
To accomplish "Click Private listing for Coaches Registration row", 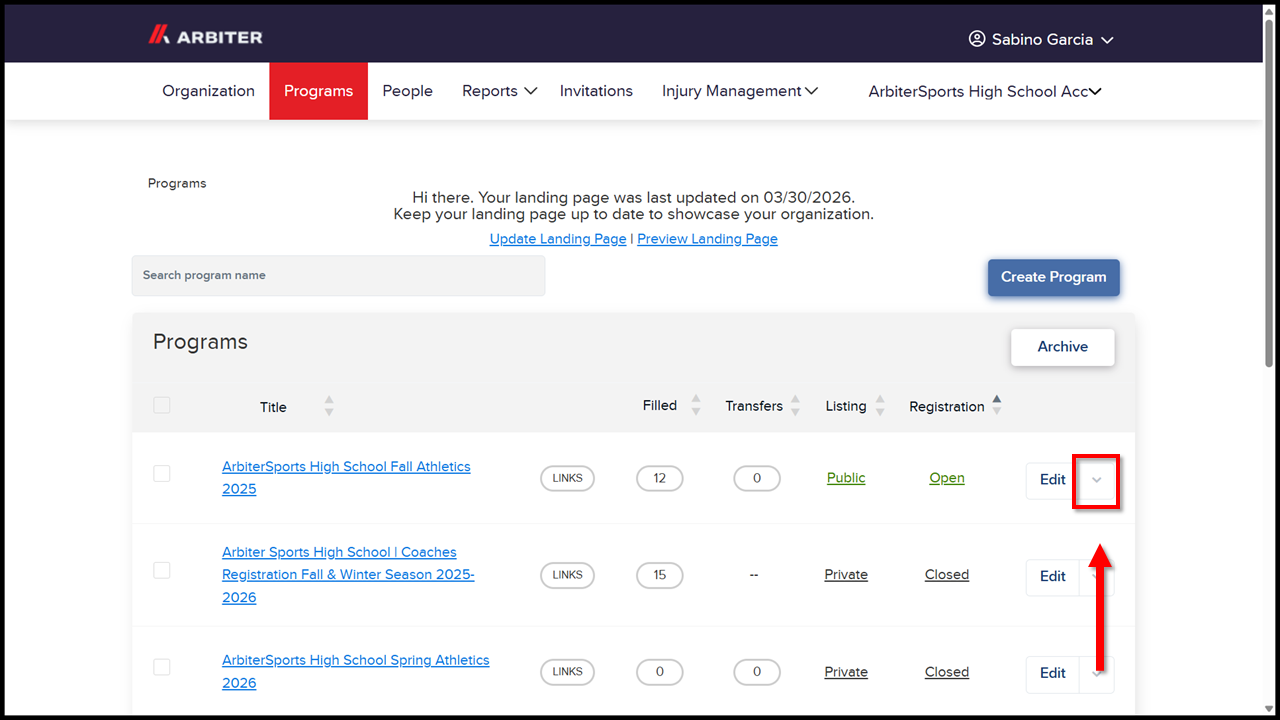I will point(846,575).
